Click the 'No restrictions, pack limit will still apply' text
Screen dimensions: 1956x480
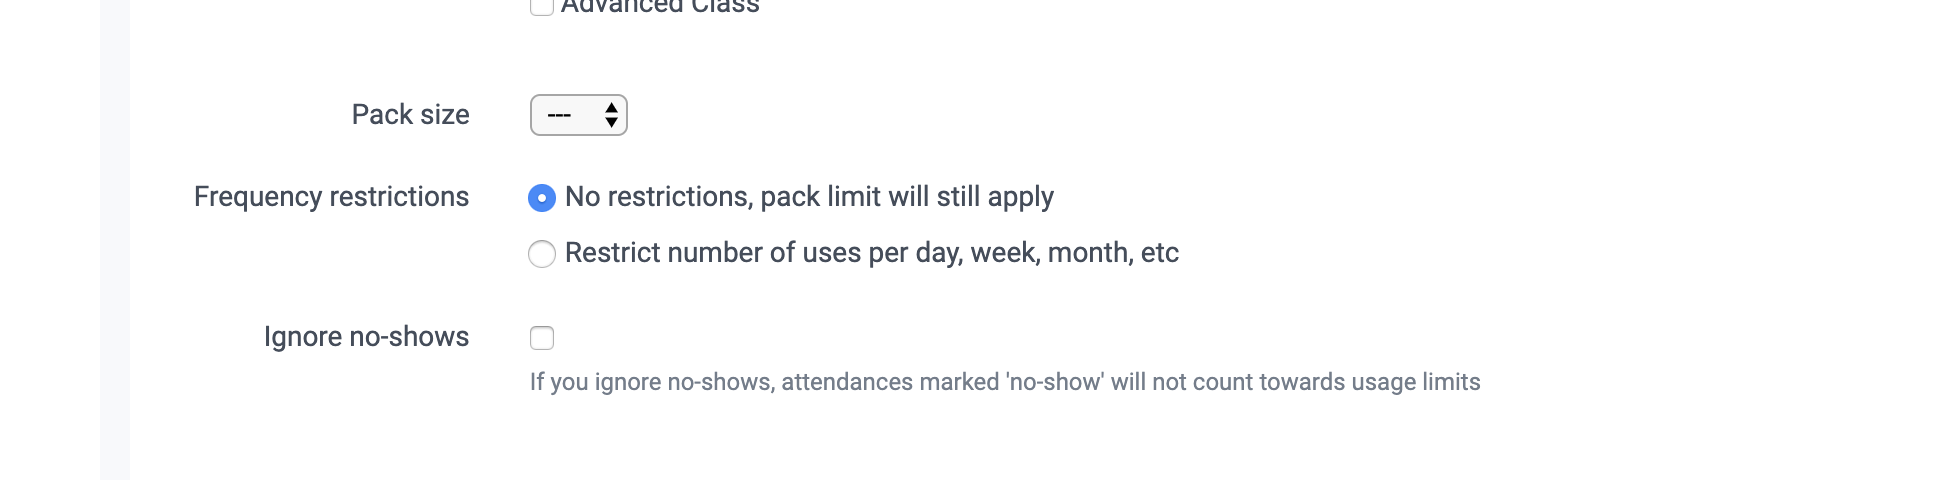pos(809,197)
